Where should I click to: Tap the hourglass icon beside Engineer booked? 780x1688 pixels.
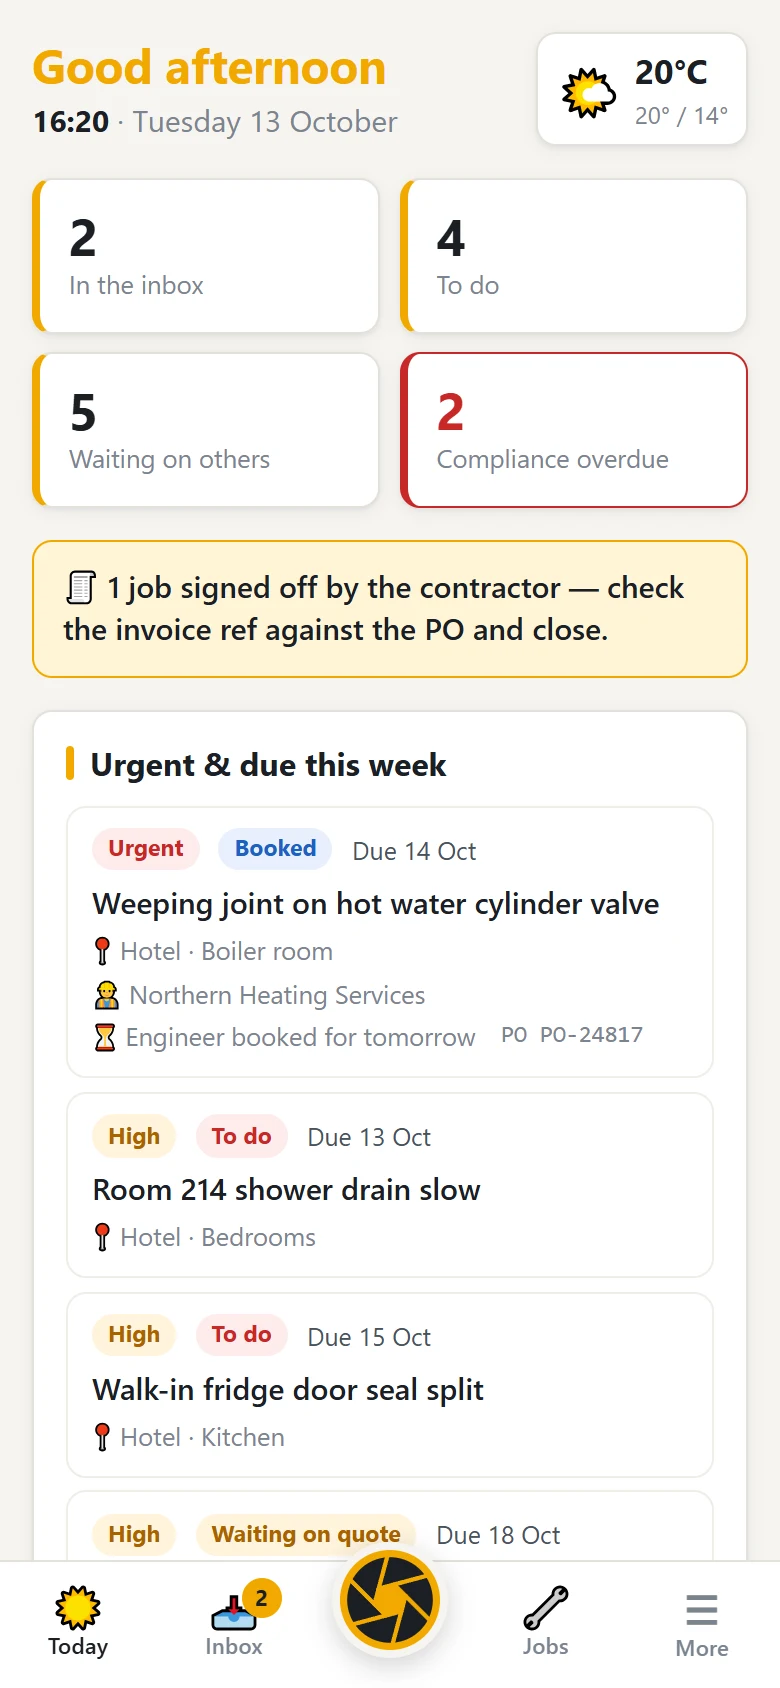104,1038
